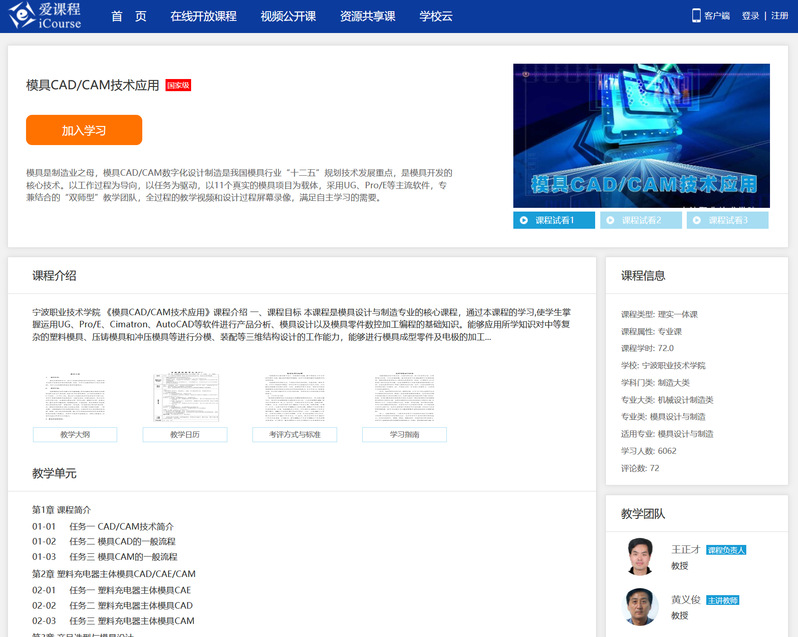The width and height of the screenshot is (798, 637).
Task: Click teacher 王正才 photo
Action: [x=640, y=556]
